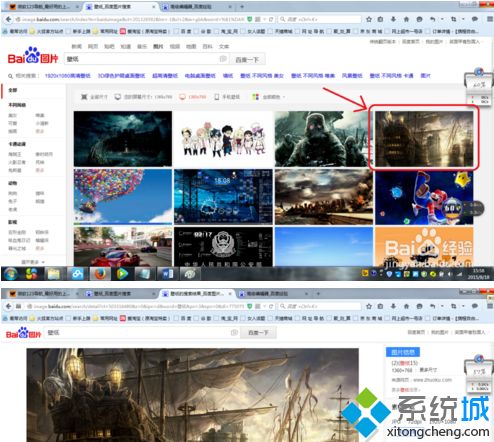This screenshot has height=442, width=494.
Task: Open the colorful balloons house thumbnail
Action: tap(123, 196)
